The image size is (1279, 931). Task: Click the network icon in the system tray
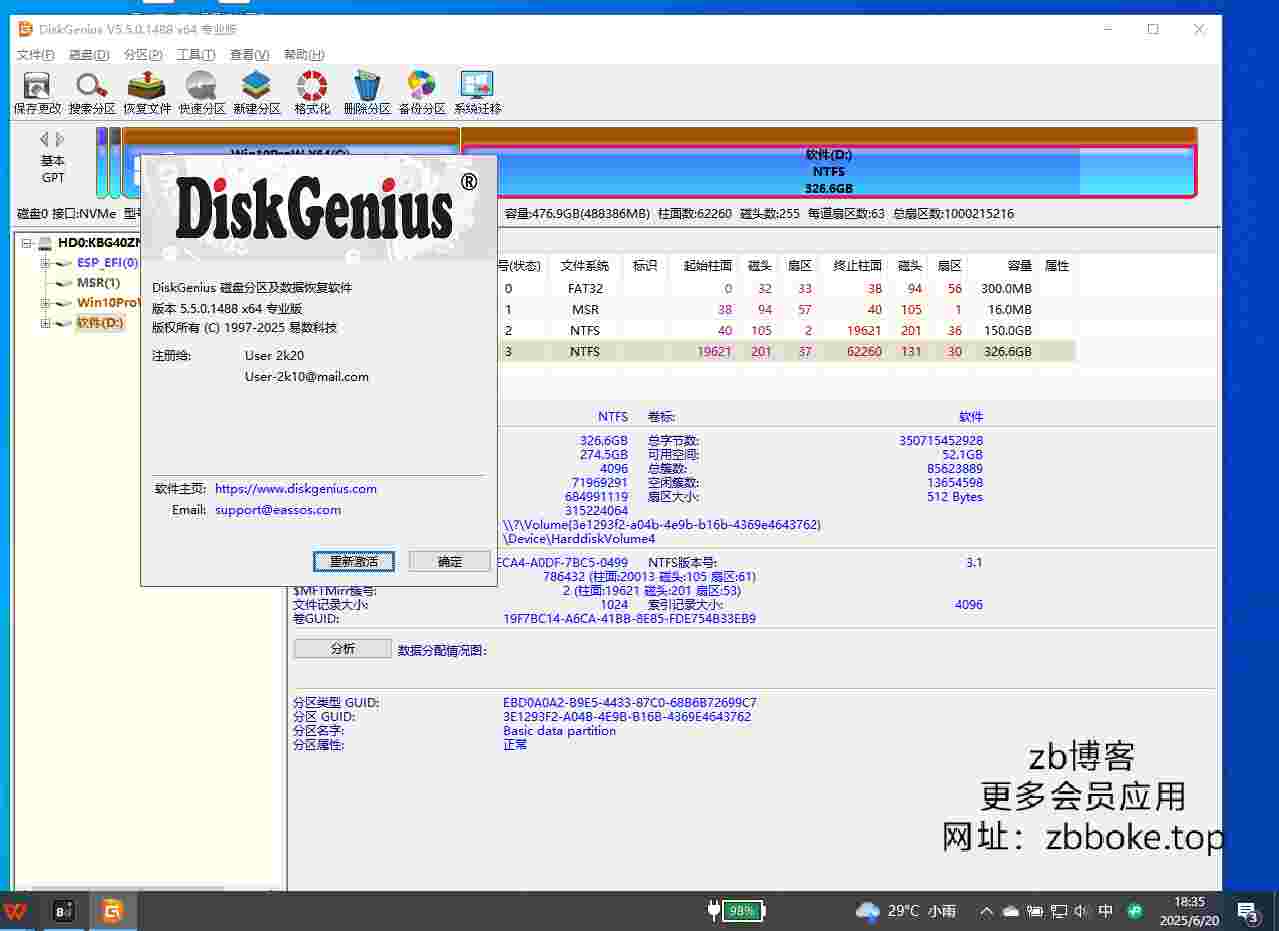point(1058,911)
